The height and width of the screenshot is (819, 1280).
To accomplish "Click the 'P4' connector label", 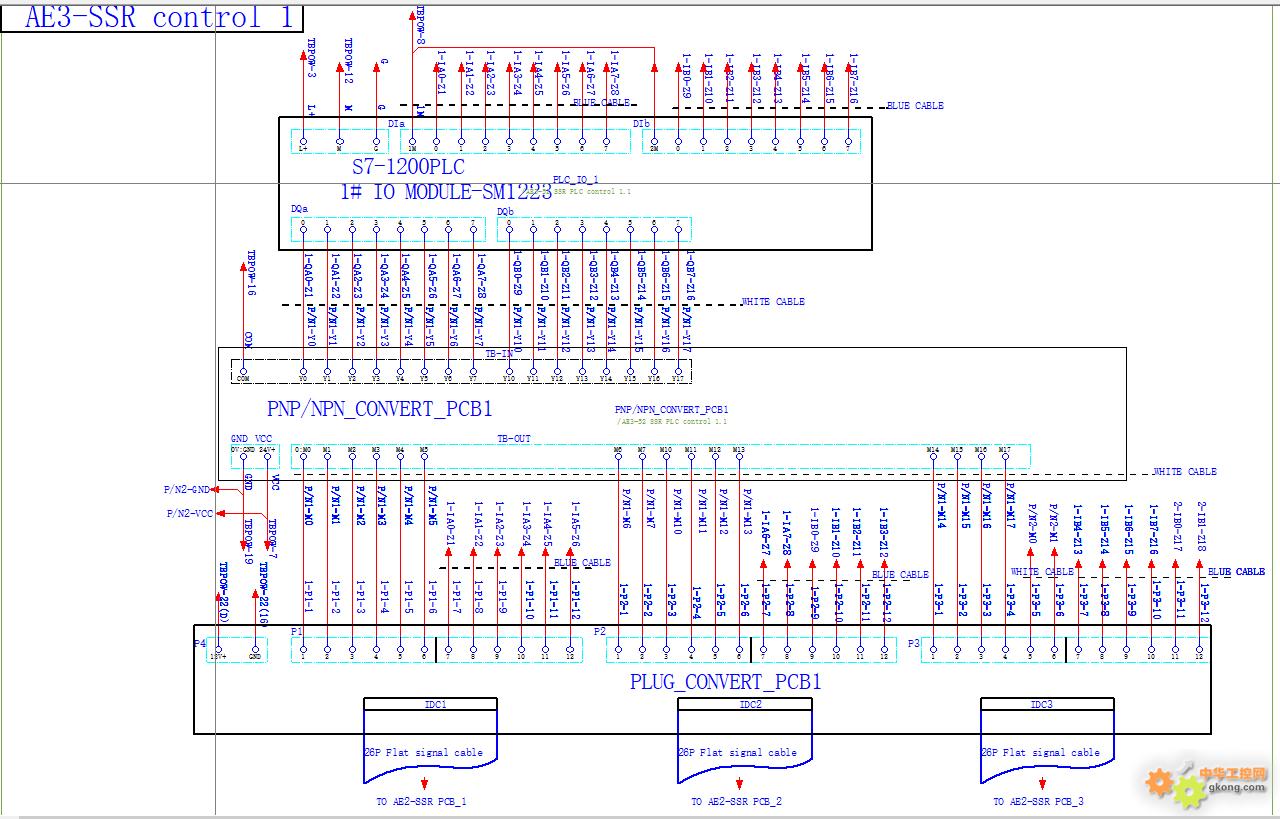I will [x=199, y=643].
